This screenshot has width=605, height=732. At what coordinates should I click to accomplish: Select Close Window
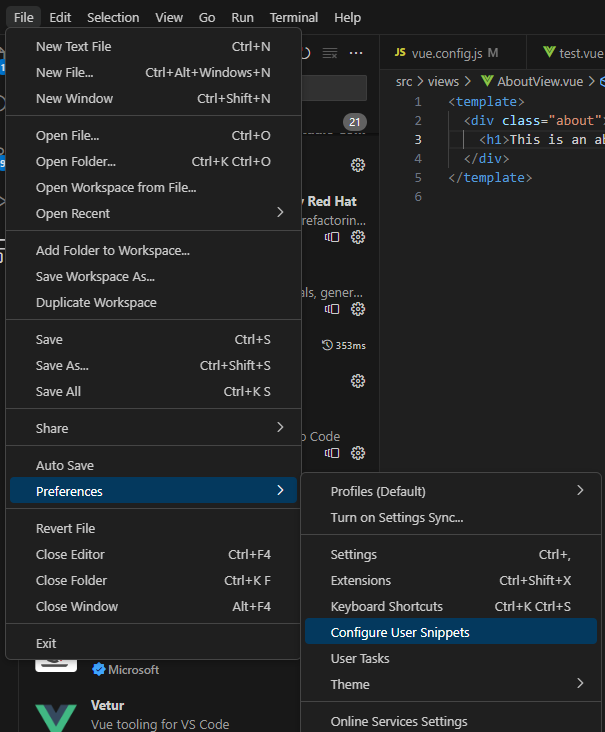pyautogui.click(x=153, y=606)
